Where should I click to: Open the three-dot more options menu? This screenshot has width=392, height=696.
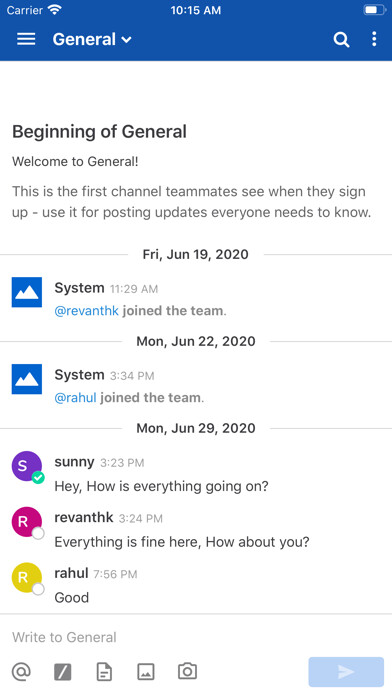click(374, 39)
